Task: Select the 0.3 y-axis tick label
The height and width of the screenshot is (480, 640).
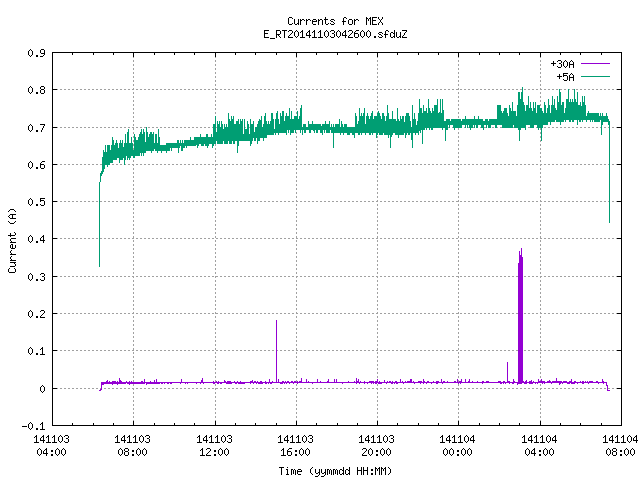Action: point(36,277)
